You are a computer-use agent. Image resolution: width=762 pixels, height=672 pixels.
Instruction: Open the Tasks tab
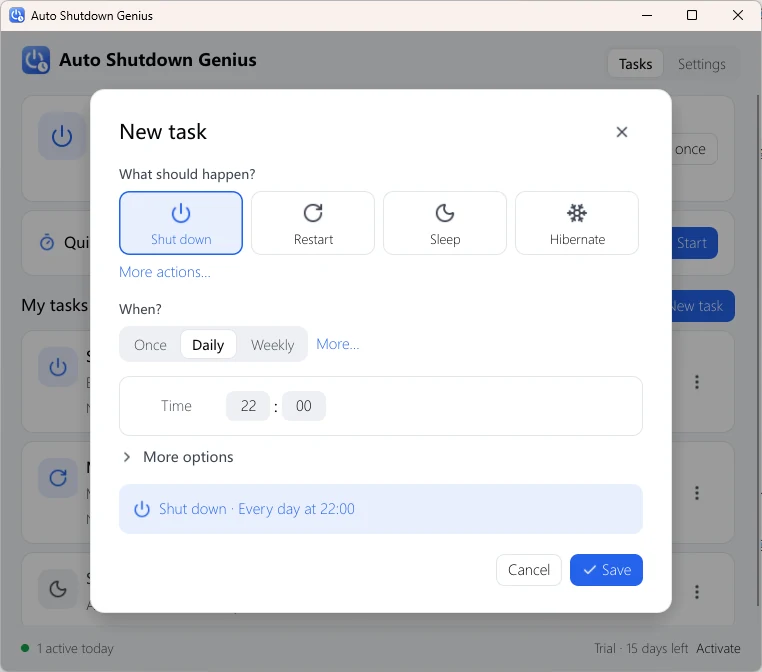coord(635,64)
